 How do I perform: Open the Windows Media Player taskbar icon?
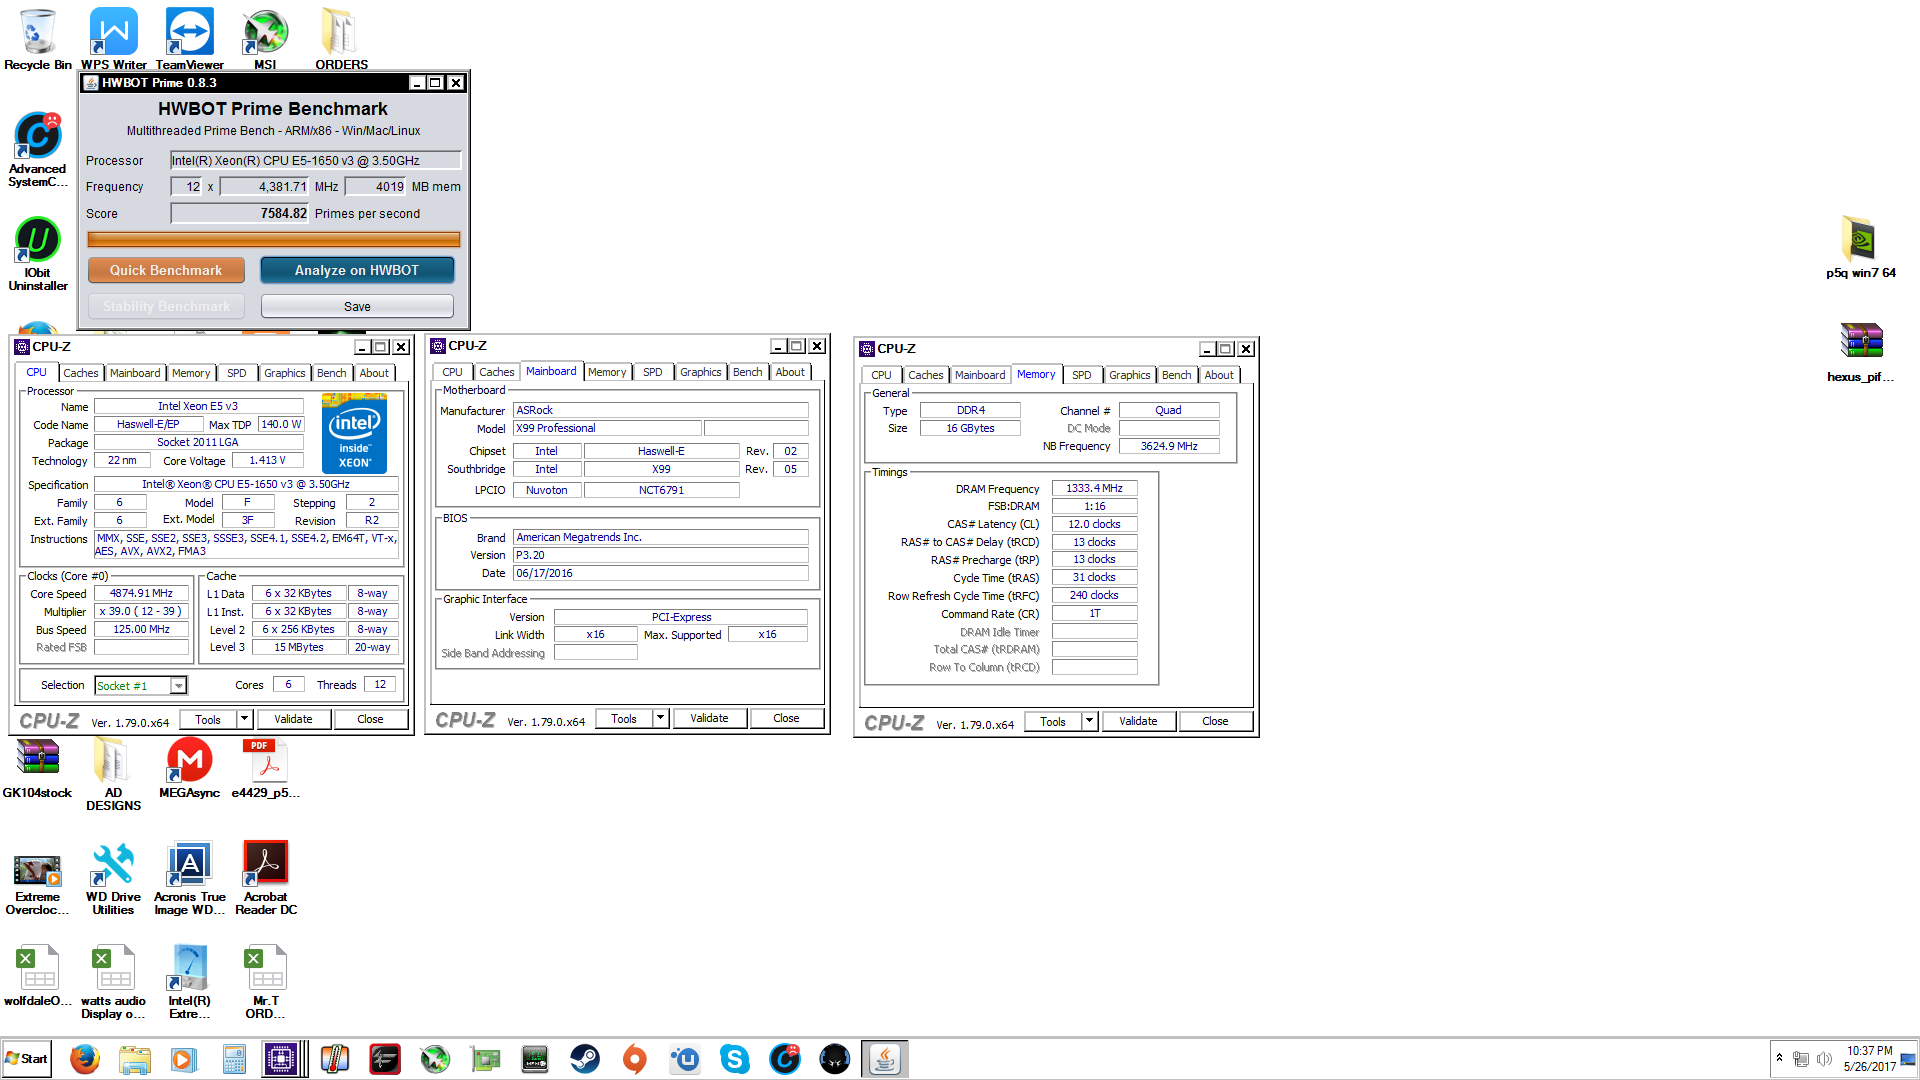183,1059
